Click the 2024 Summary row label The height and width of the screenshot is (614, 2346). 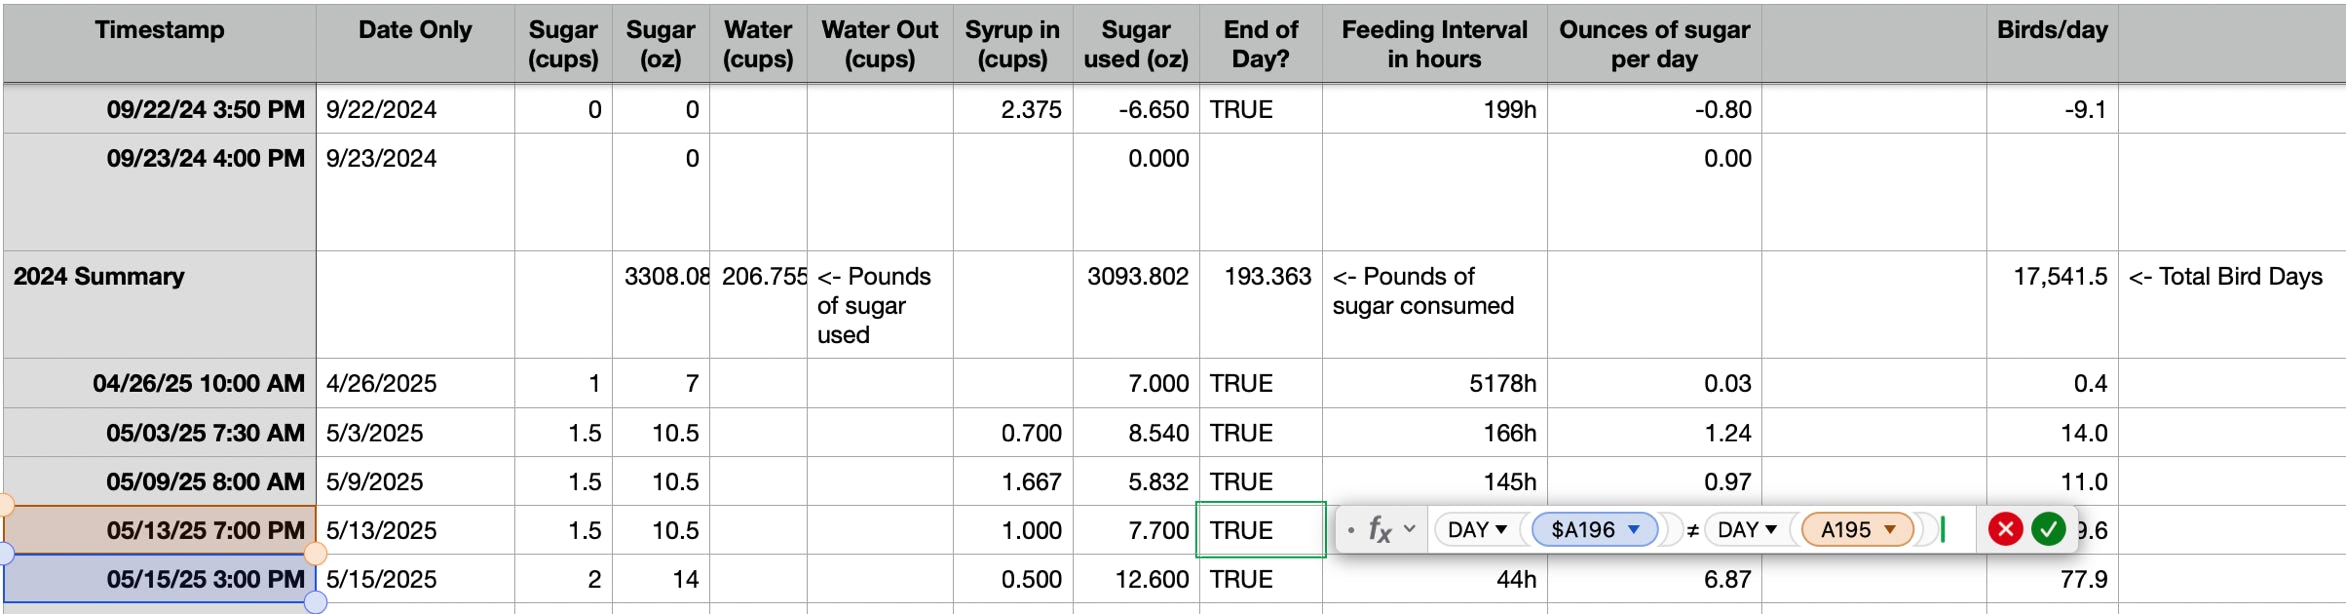click(x=99, y=276)
